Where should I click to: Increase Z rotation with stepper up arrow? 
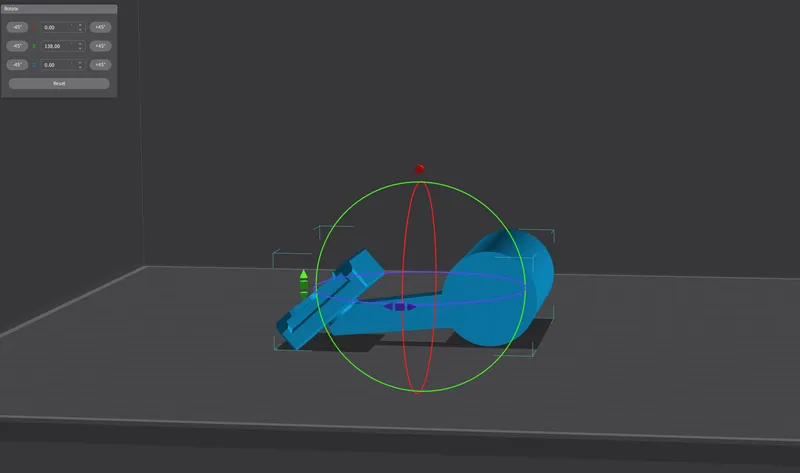point(80,63)
